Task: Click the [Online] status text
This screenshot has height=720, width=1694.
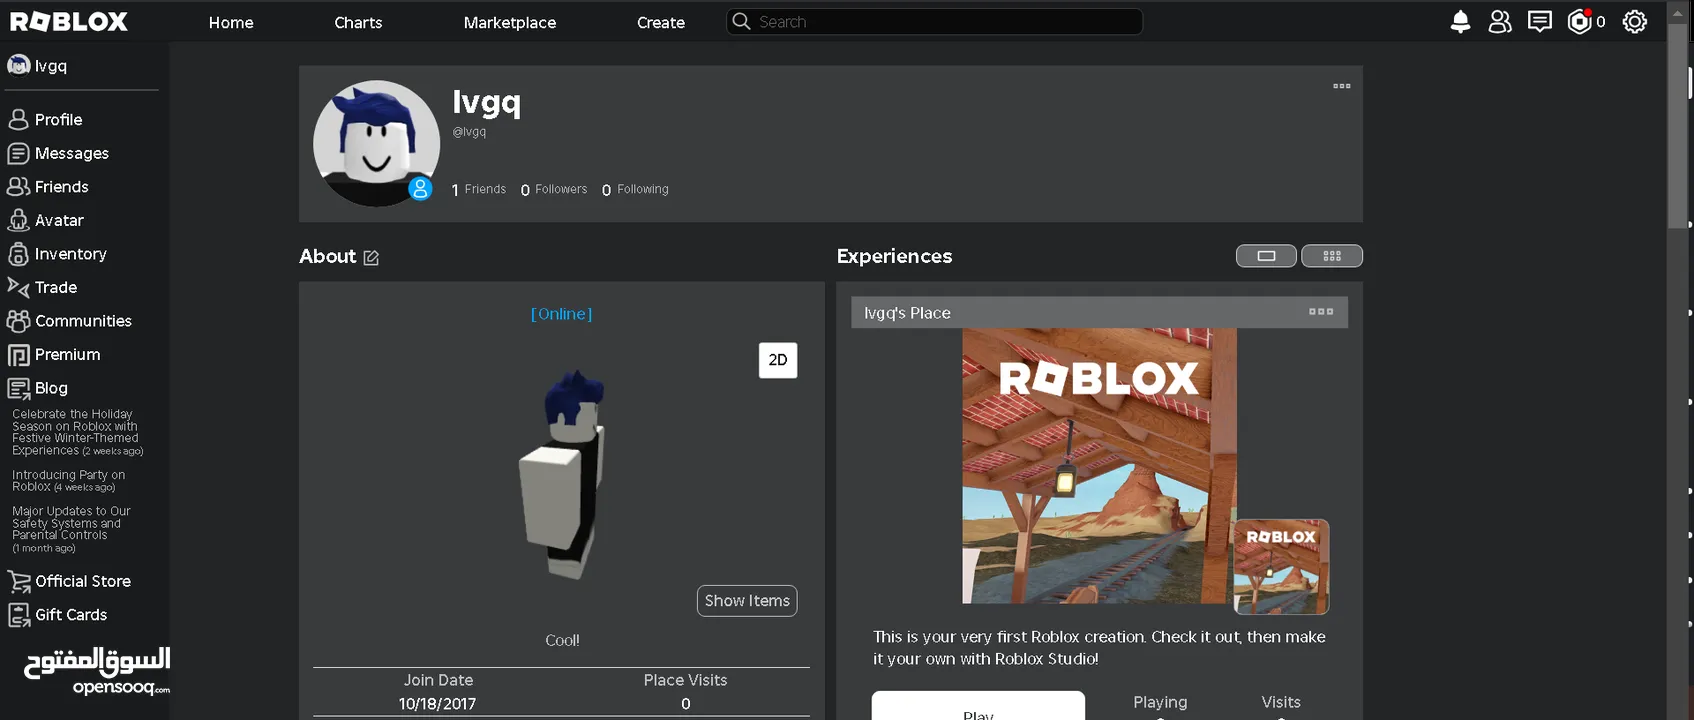Action: coord(561,314)
